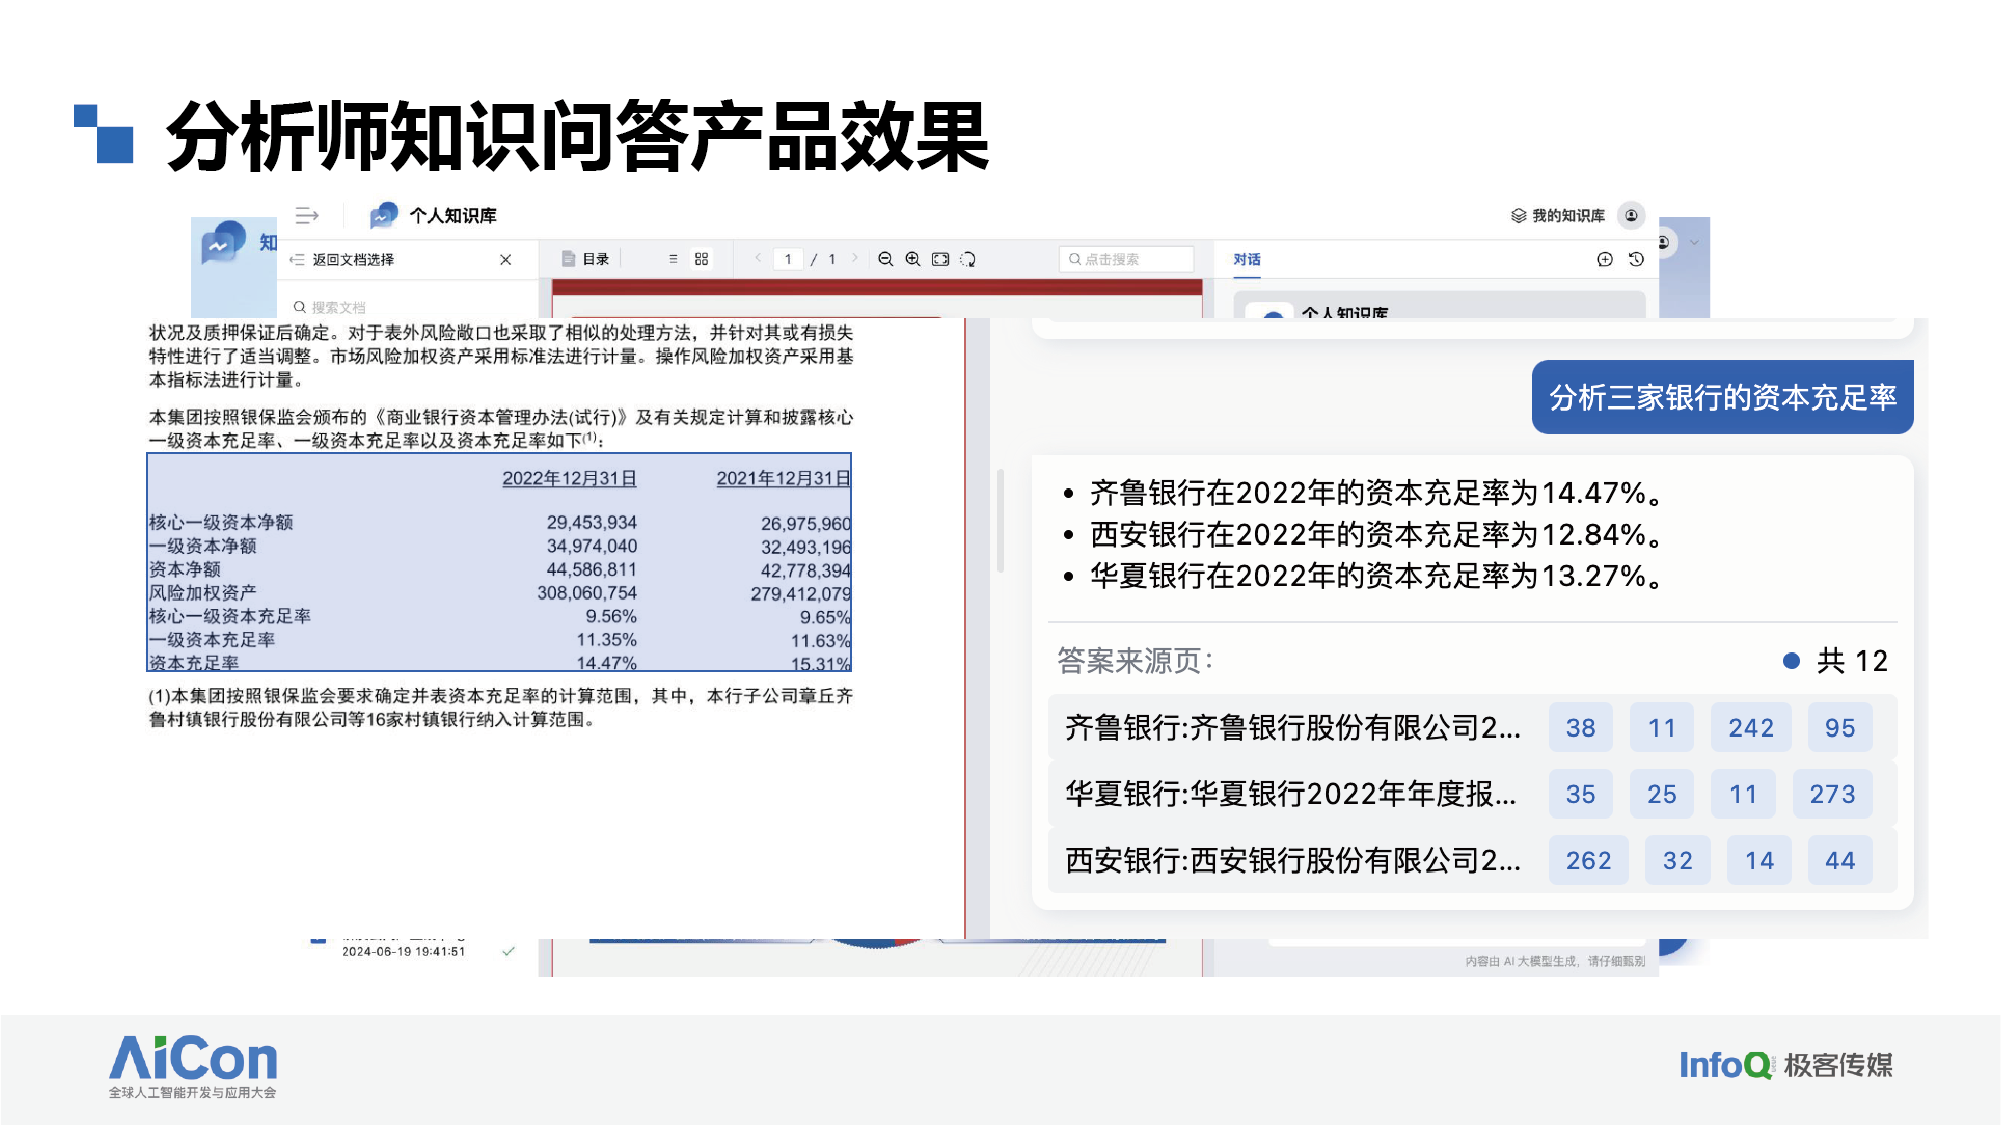This screenshot has width=2001, height=1125.
Task: Click the 搜索文档 search field
Action: pyautogui.click(x=408, y=307)
